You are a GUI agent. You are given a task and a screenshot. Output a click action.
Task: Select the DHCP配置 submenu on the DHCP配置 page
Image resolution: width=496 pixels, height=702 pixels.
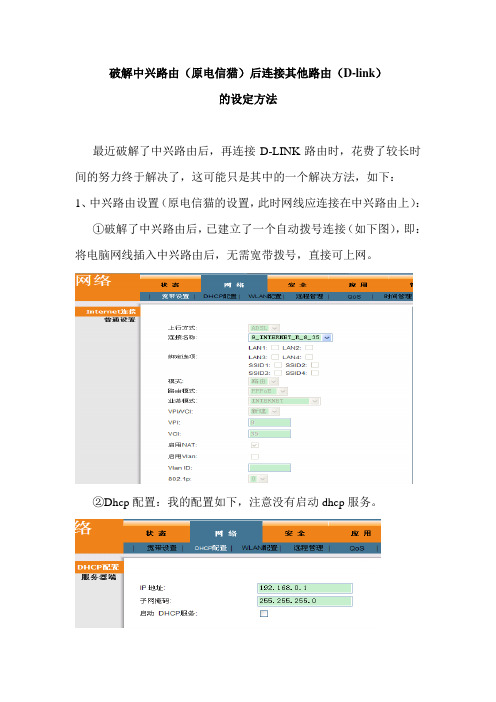pyautogui.click(x=210, y=548)
